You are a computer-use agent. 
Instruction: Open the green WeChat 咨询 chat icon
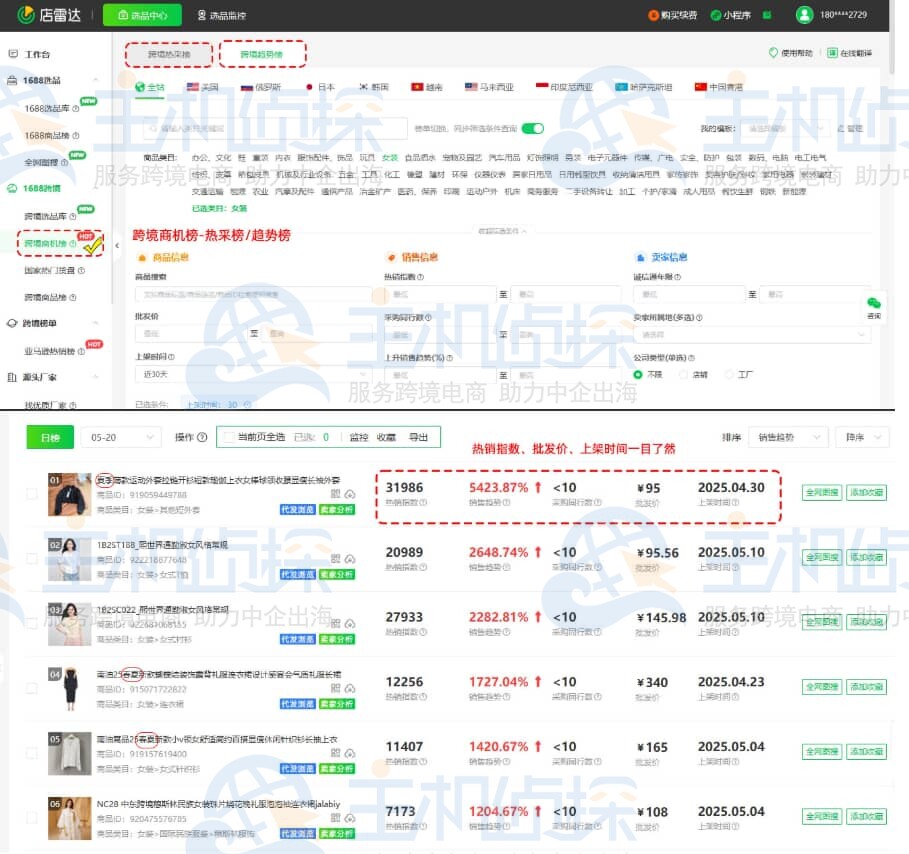coord(874,303)
